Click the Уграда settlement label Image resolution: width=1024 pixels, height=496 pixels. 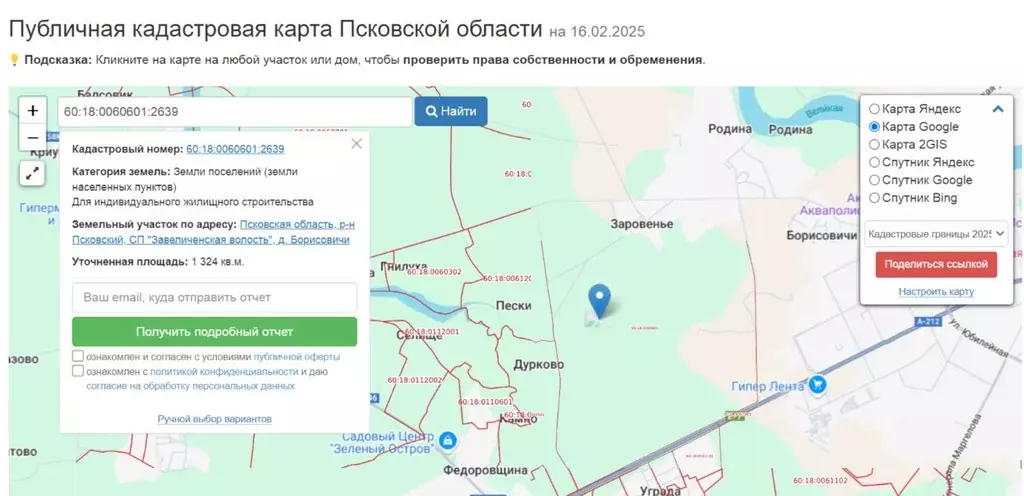tap(660, 490)
